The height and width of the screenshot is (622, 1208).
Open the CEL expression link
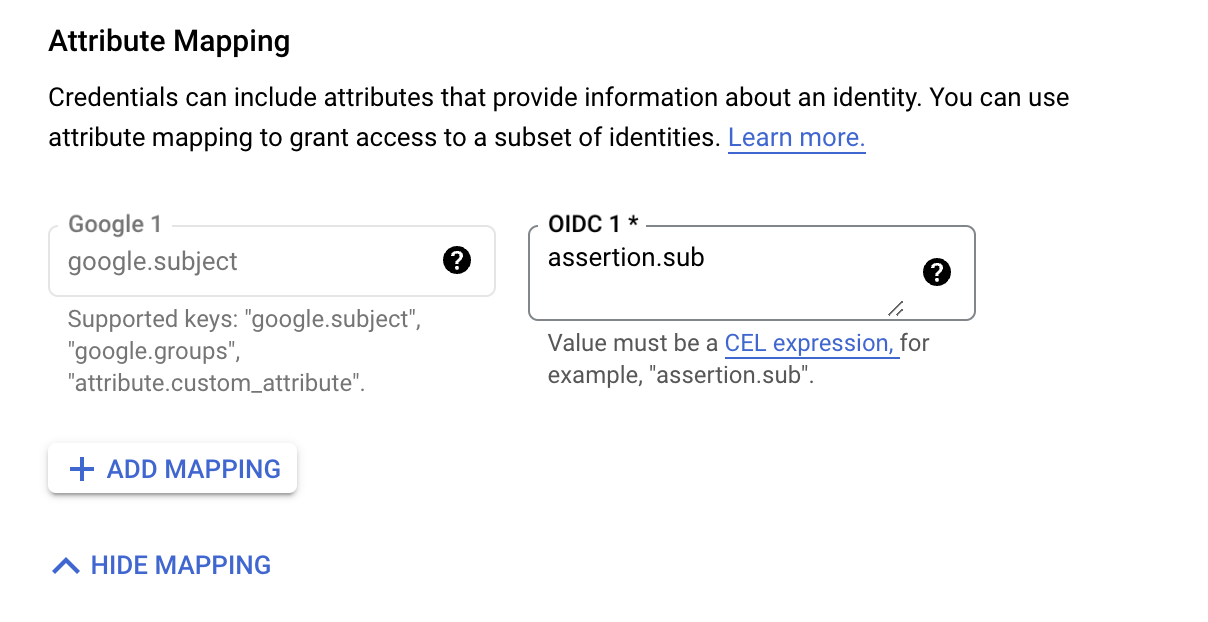point(811,344)
